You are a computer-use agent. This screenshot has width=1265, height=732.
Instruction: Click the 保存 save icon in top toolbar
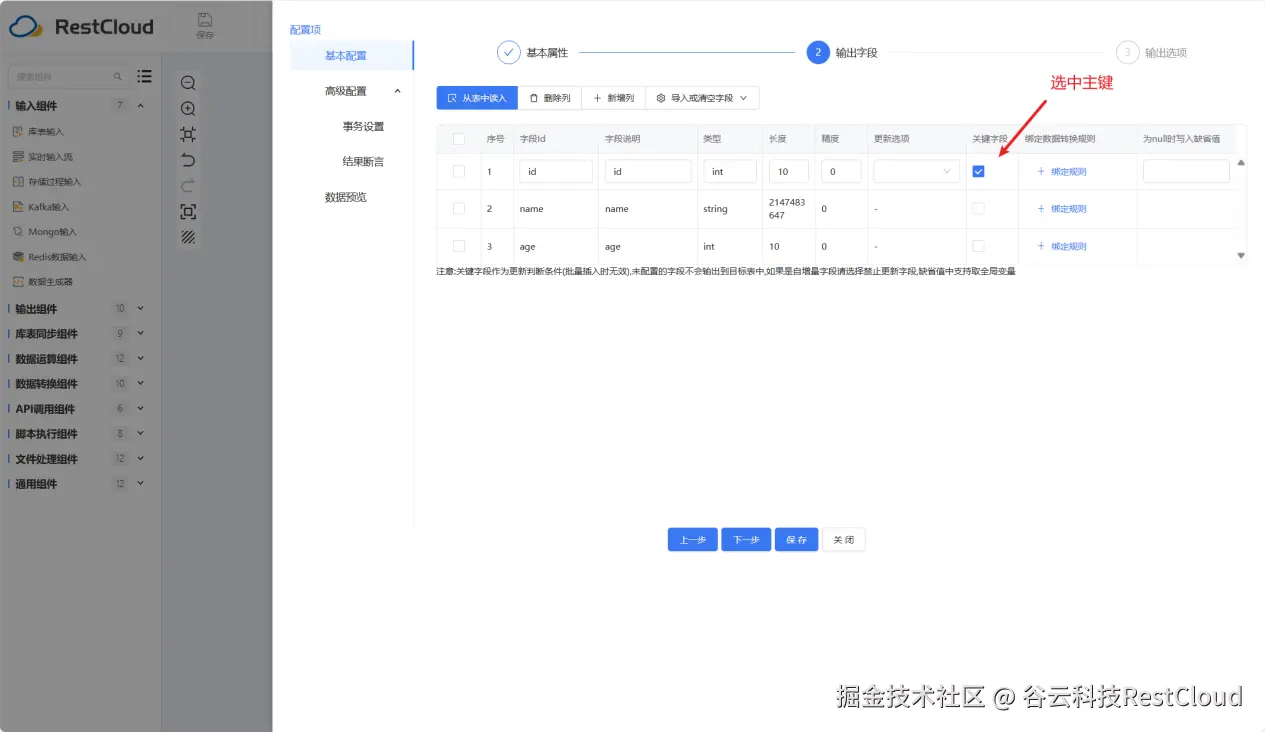(205, 26)
